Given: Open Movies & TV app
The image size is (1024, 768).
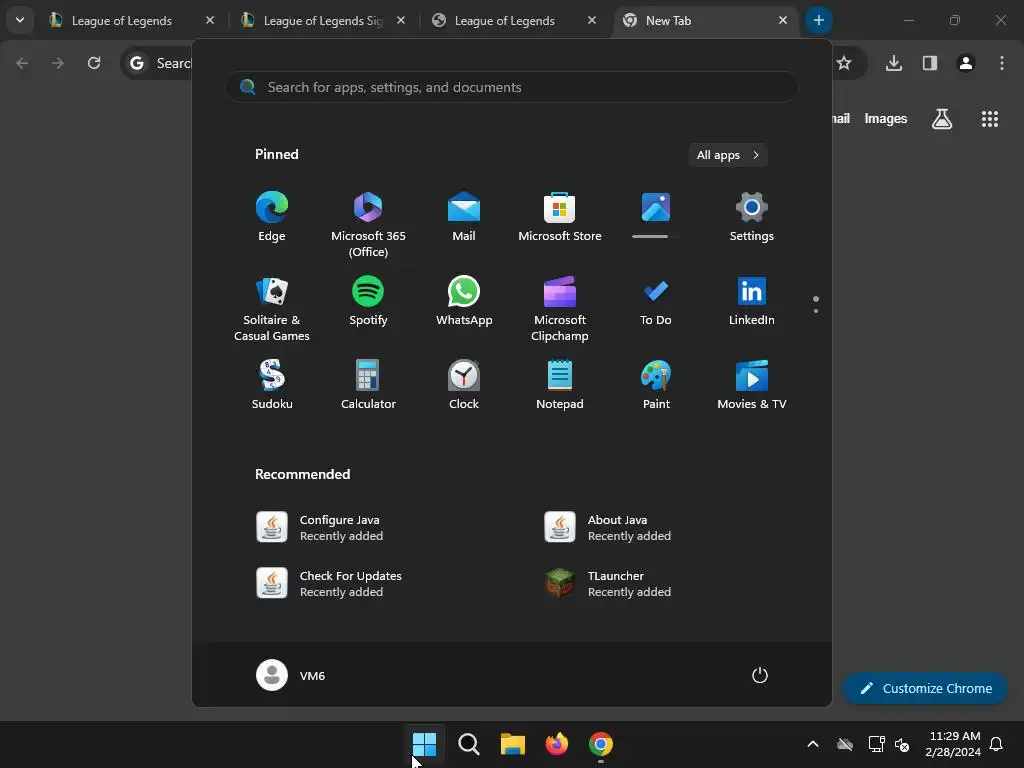Looking at the screenshot, I should (x=752, y=385).
